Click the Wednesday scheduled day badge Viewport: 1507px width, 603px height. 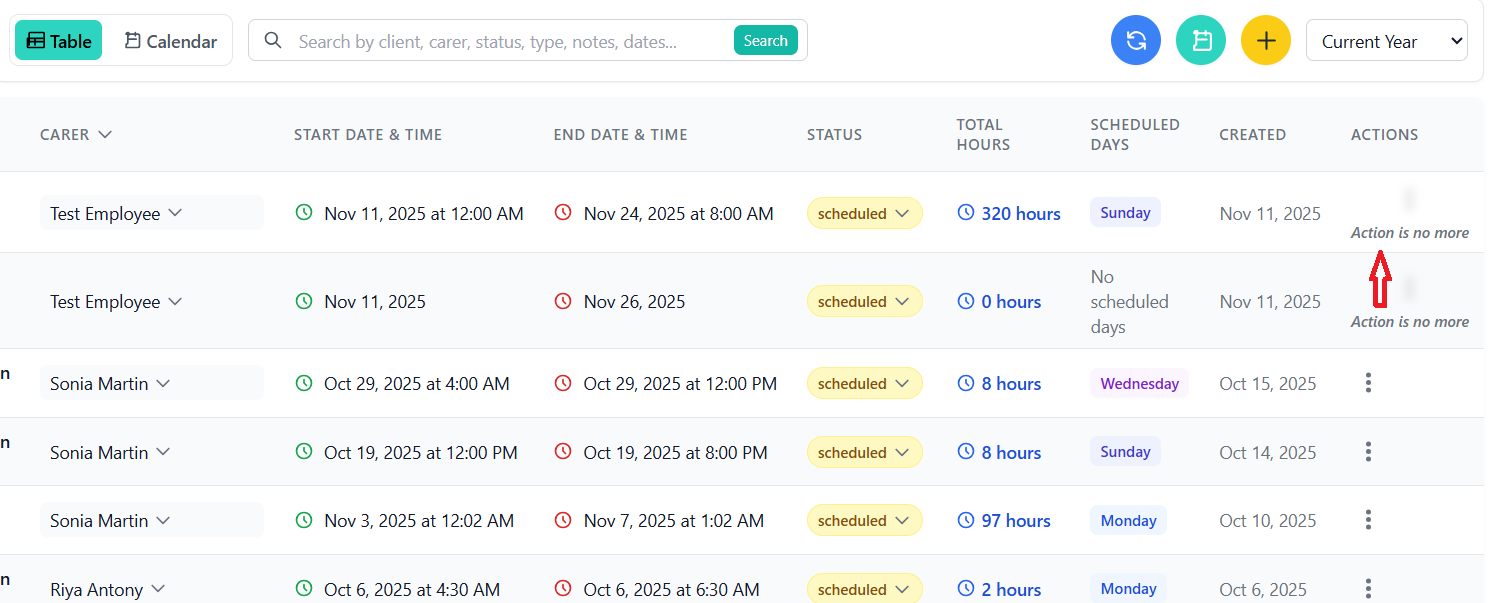(1139, 383)
